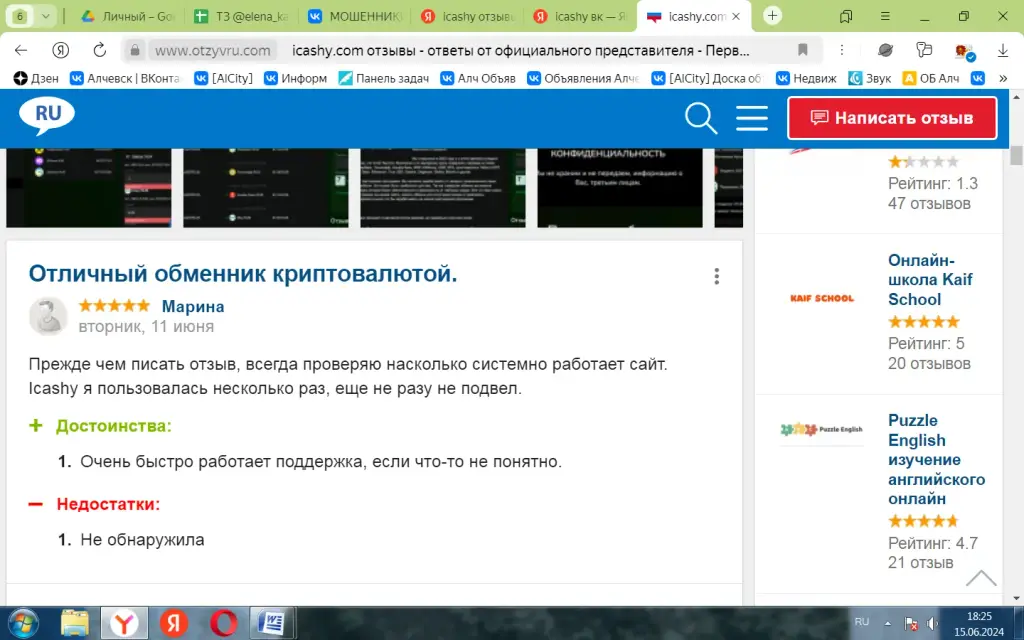Open the Дзен bookmark
The image size is (1024, 640).
[x=36, y=78]
